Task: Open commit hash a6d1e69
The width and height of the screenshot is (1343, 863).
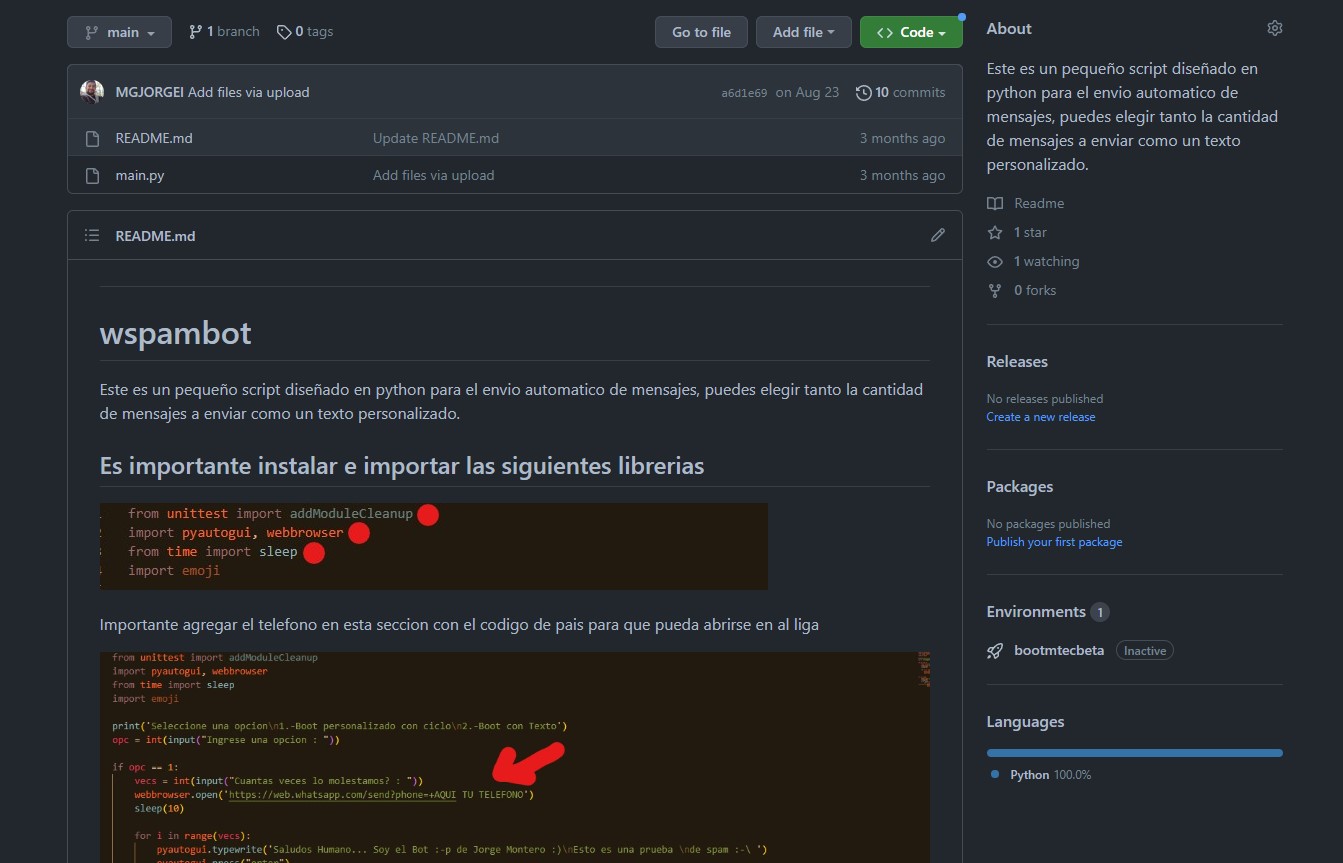Action: coord(744,93)
